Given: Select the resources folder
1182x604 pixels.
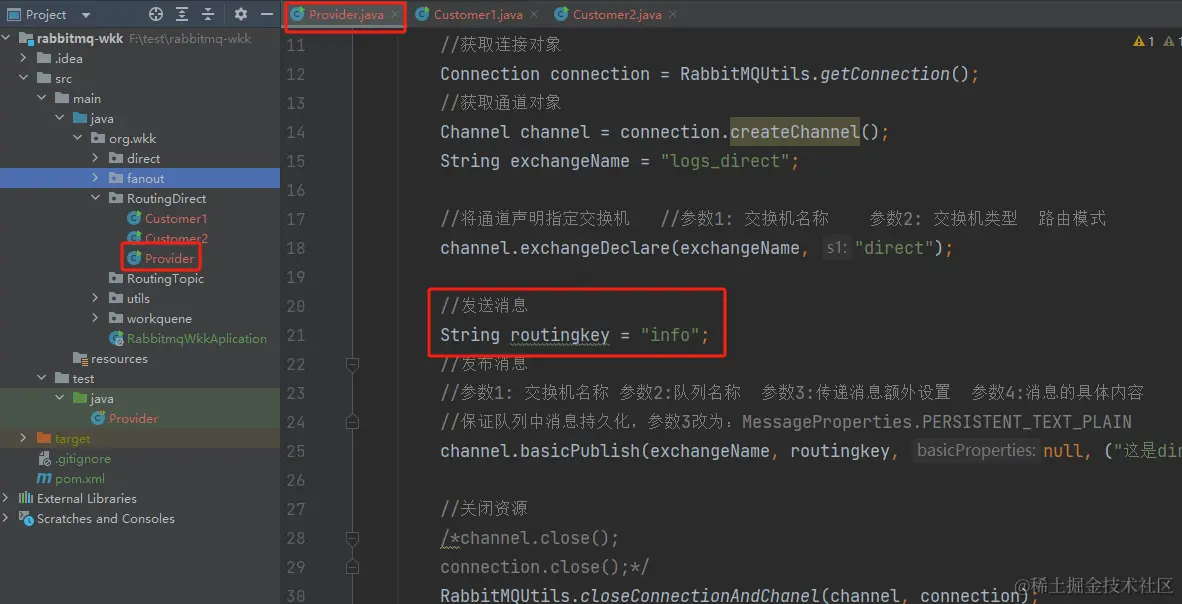Looking at the screenshot, I should 119,358.
